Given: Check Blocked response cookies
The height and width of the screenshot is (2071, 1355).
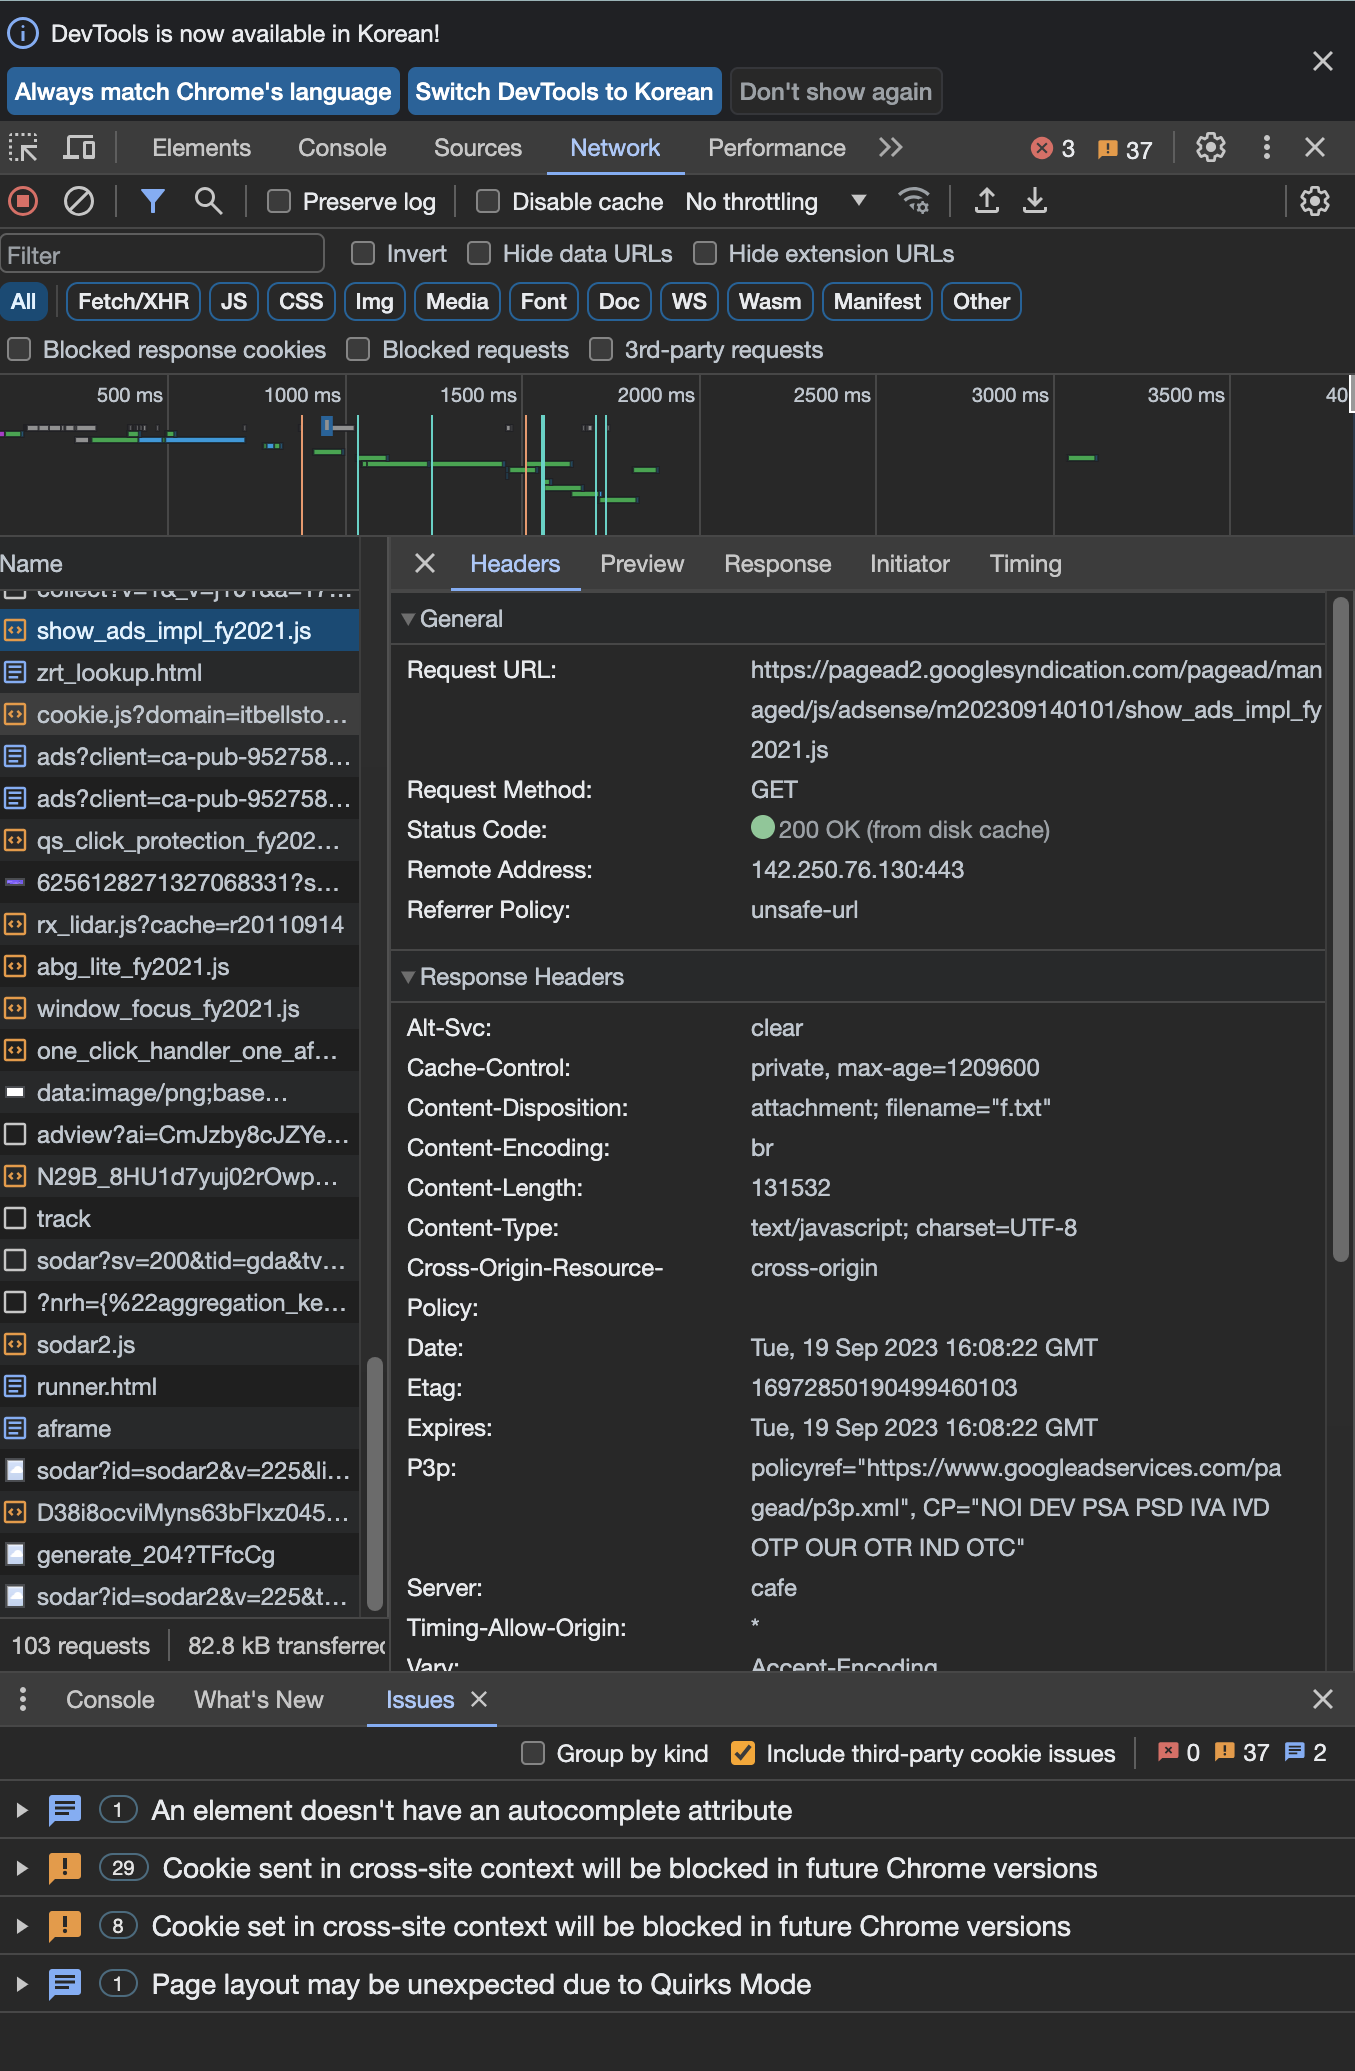Looking at the screenshot, I should [x=19, y=349].
